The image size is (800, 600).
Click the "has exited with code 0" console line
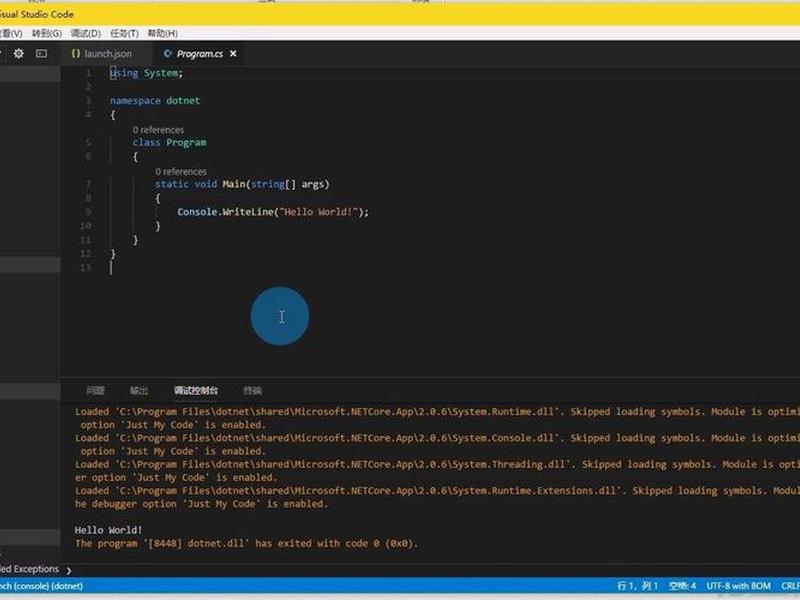point(246,543)
